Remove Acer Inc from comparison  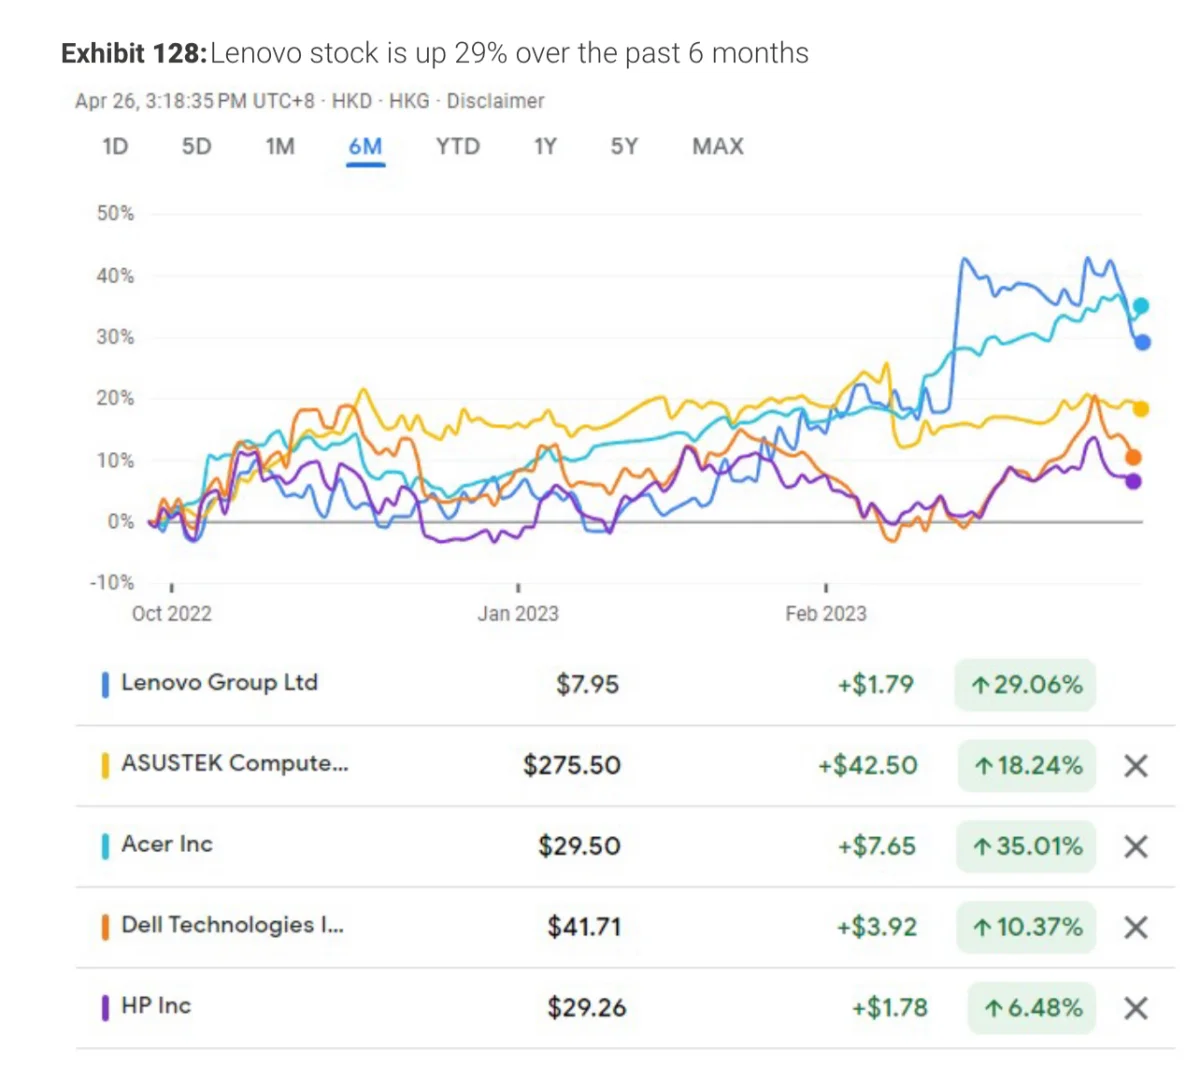pyautogui.click(x=1135, y=847)
